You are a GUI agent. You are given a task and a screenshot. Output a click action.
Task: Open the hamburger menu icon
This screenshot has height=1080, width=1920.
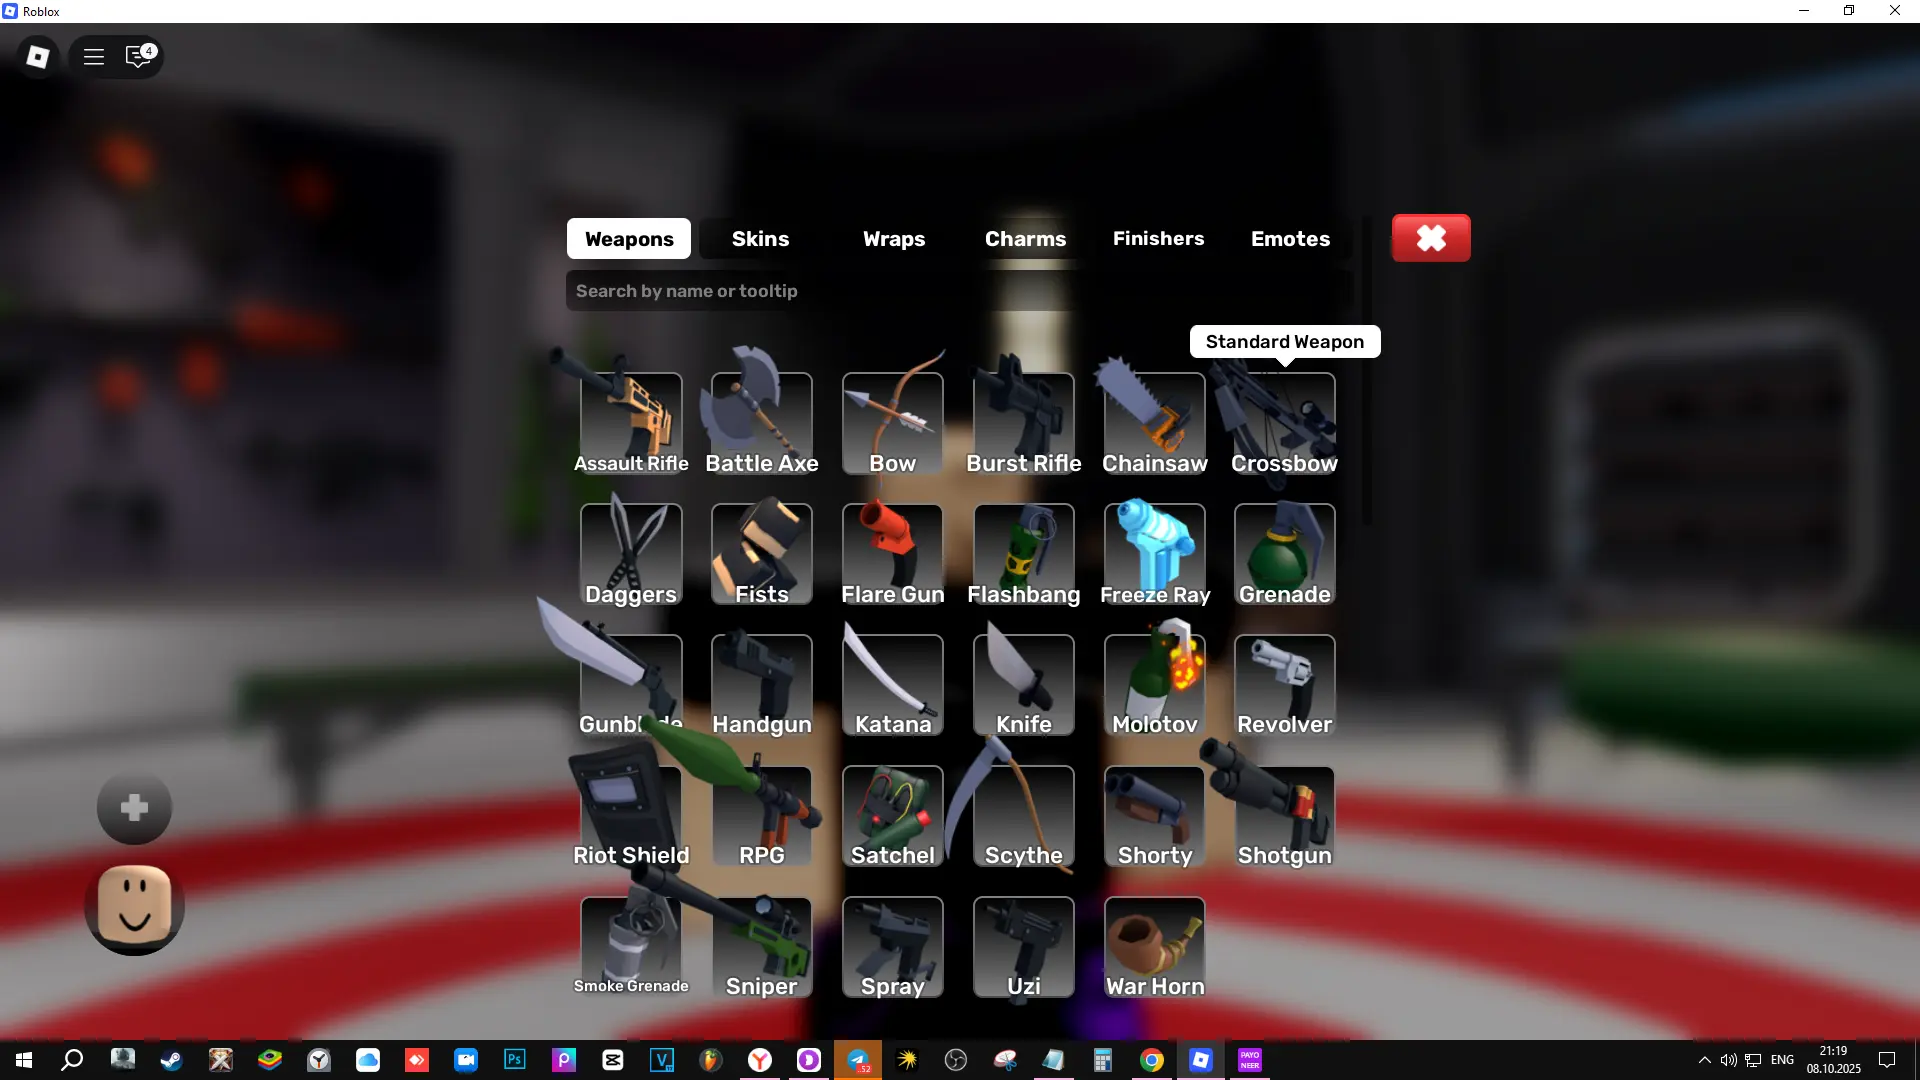(94, 57)
